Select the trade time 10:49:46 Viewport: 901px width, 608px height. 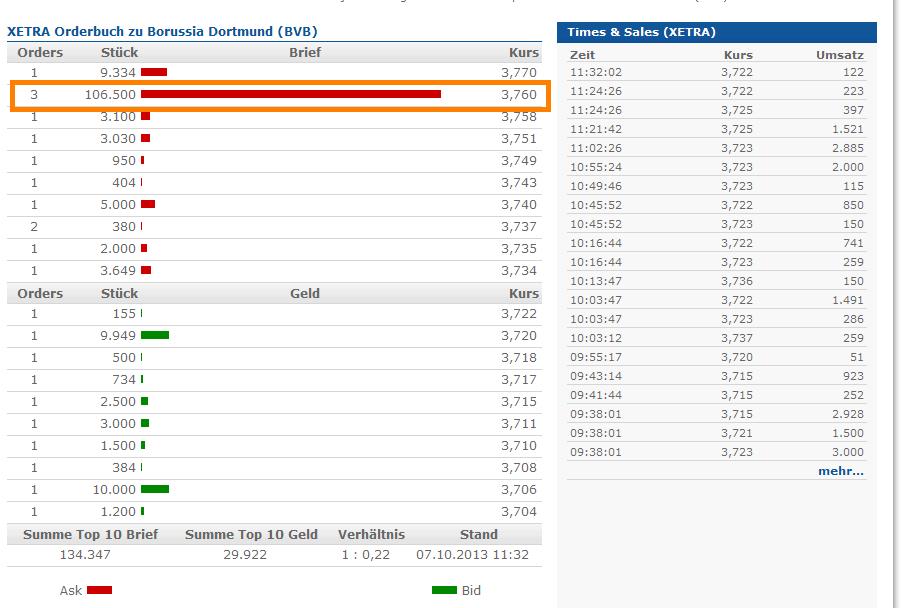(x=596, y=186)
